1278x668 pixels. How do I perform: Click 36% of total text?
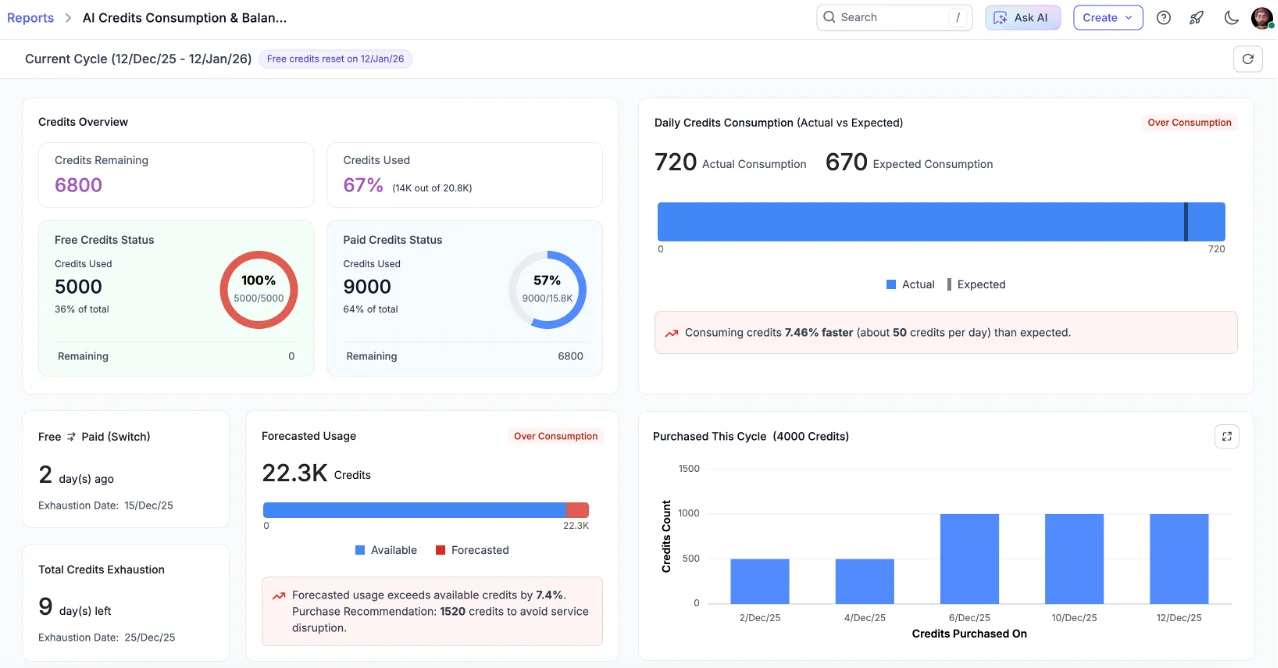[x=82, y=309]
